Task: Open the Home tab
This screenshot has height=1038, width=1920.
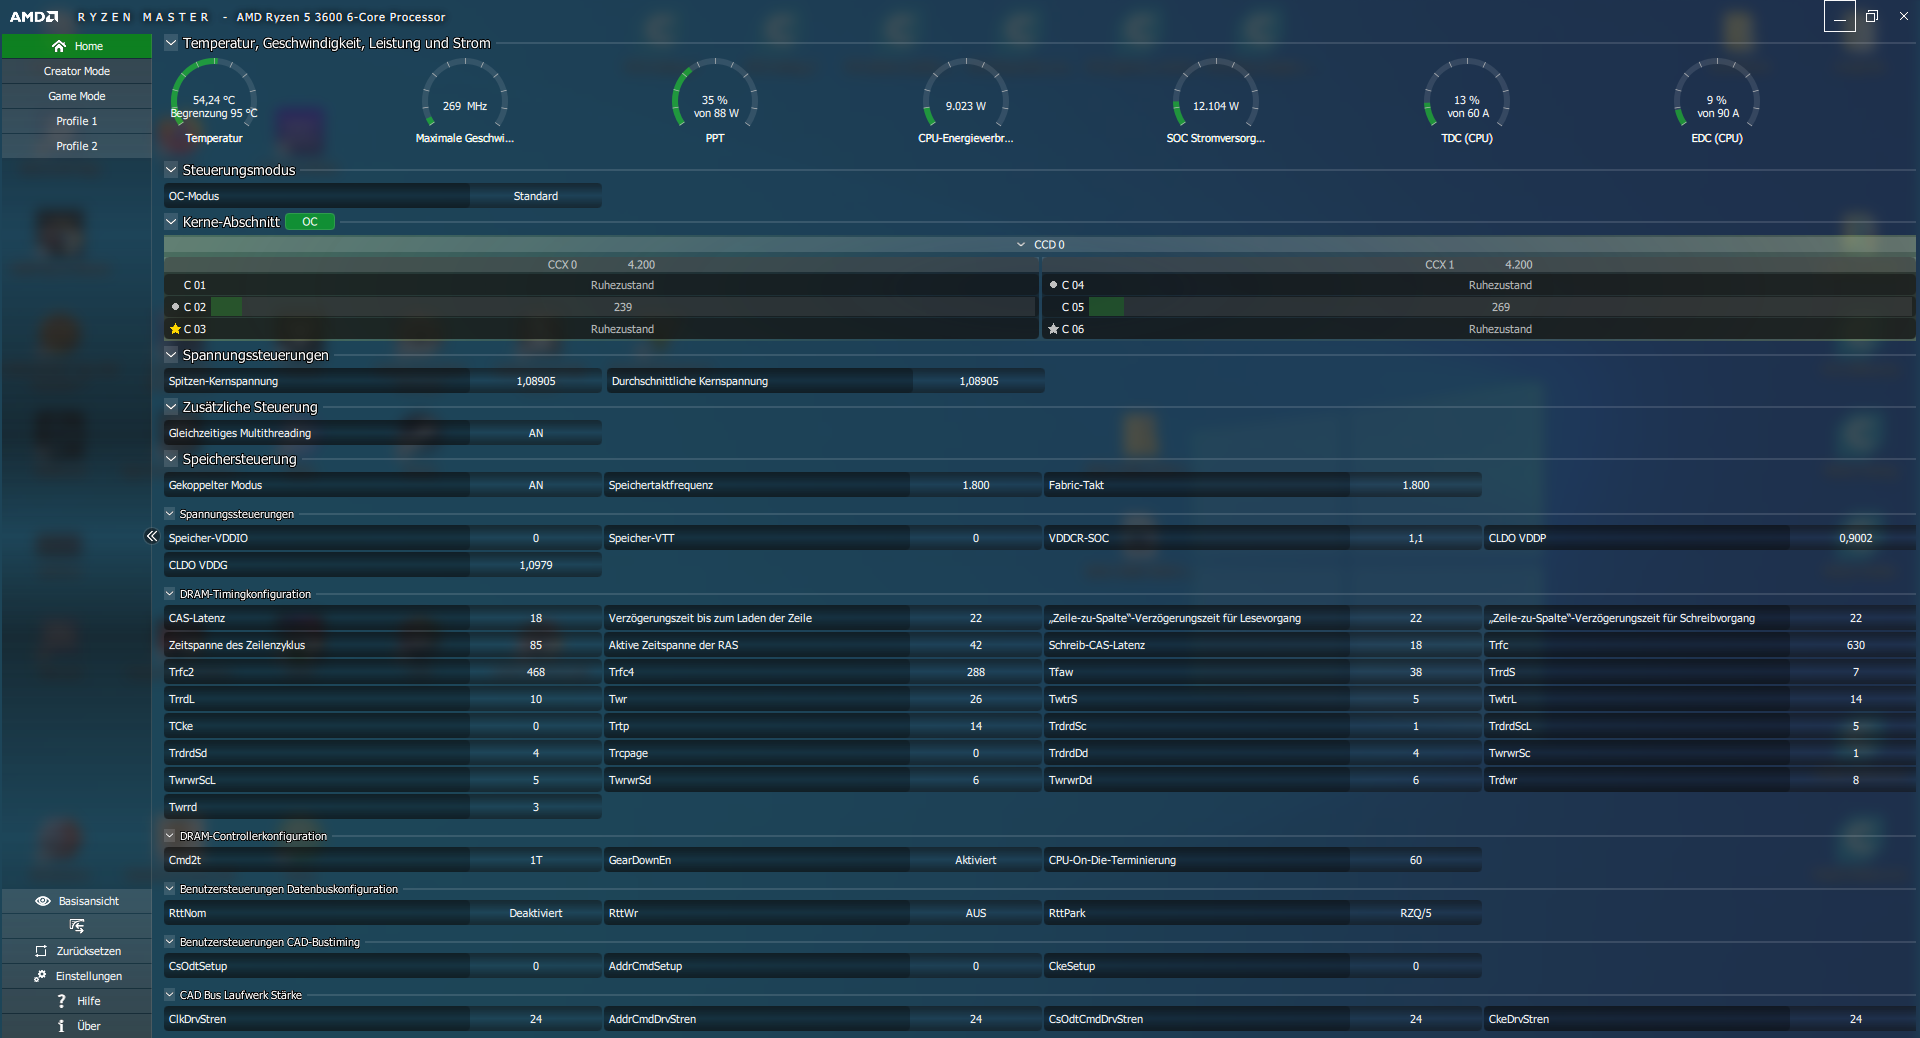Action: coord(77,46)
